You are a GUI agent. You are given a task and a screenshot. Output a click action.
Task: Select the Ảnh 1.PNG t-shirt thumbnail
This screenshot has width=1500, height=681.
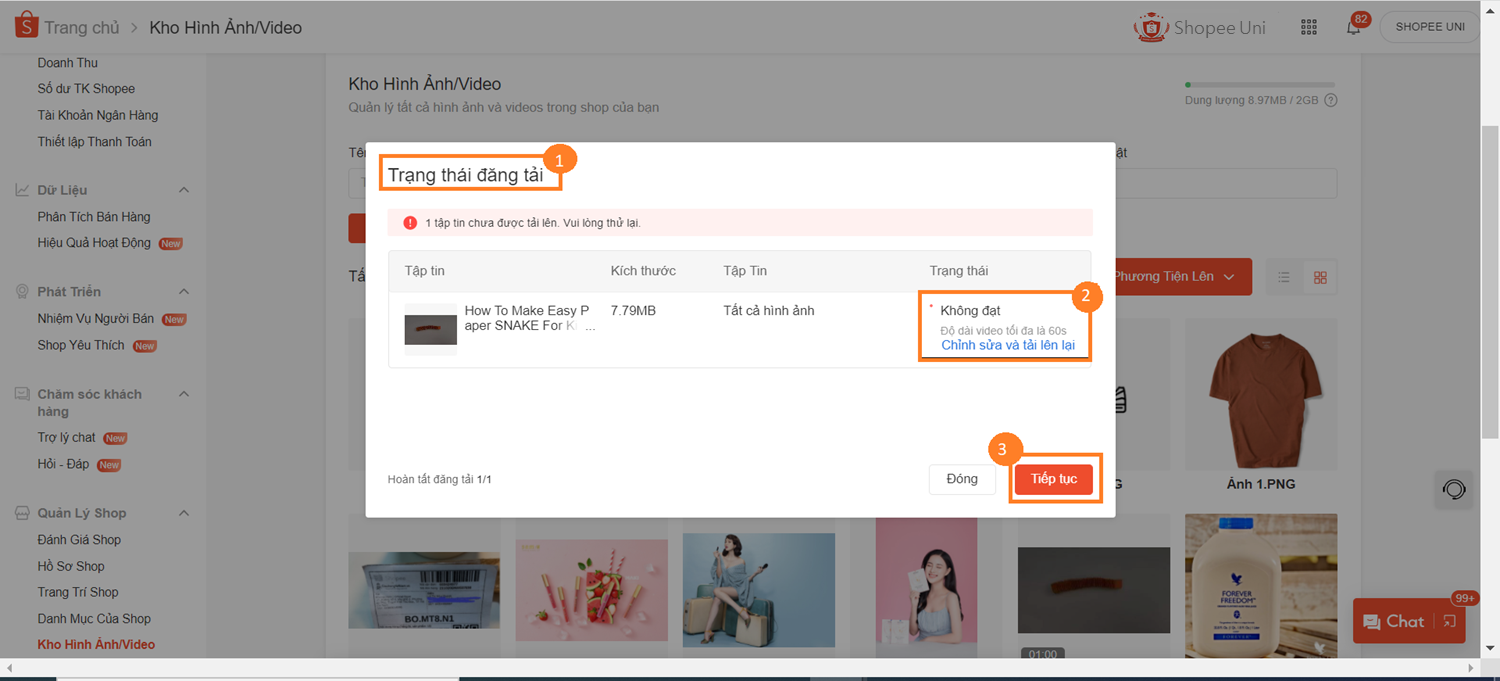click(x=1260, y=395)
